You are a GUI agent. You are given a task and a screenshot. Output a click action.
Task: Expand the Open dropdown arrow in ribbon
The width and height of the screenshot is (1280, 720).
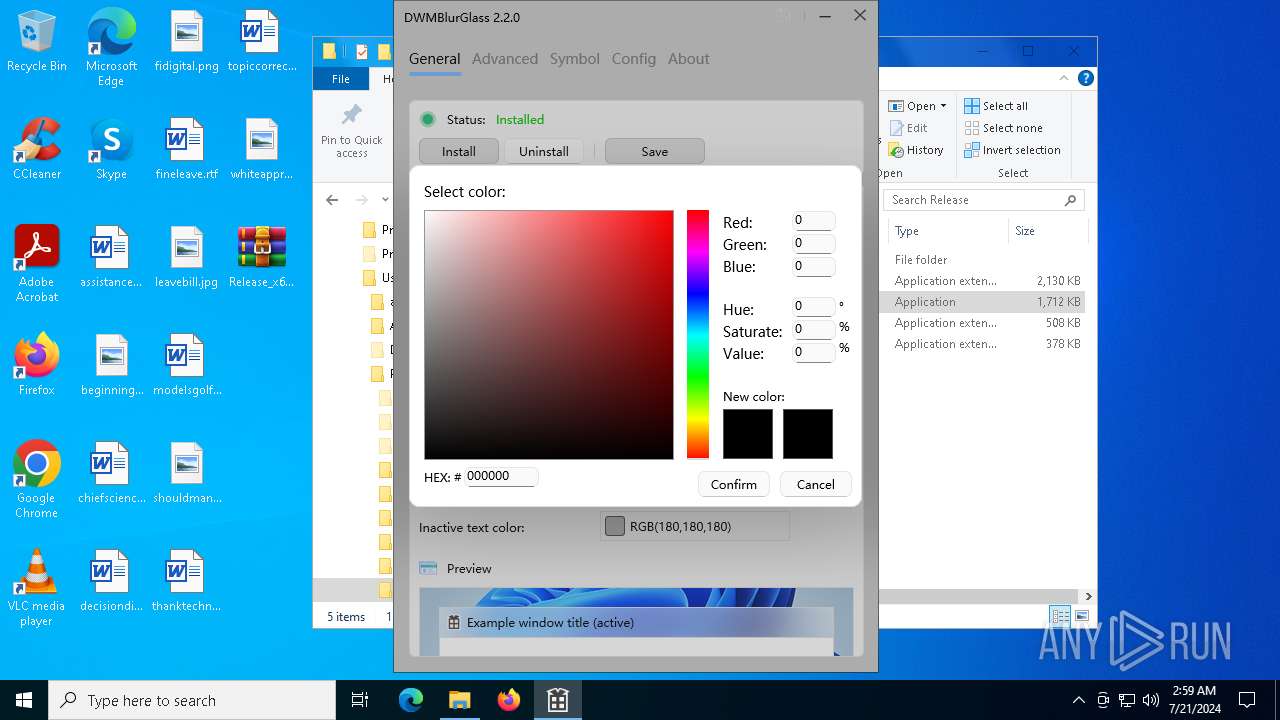tap(943, 106)
